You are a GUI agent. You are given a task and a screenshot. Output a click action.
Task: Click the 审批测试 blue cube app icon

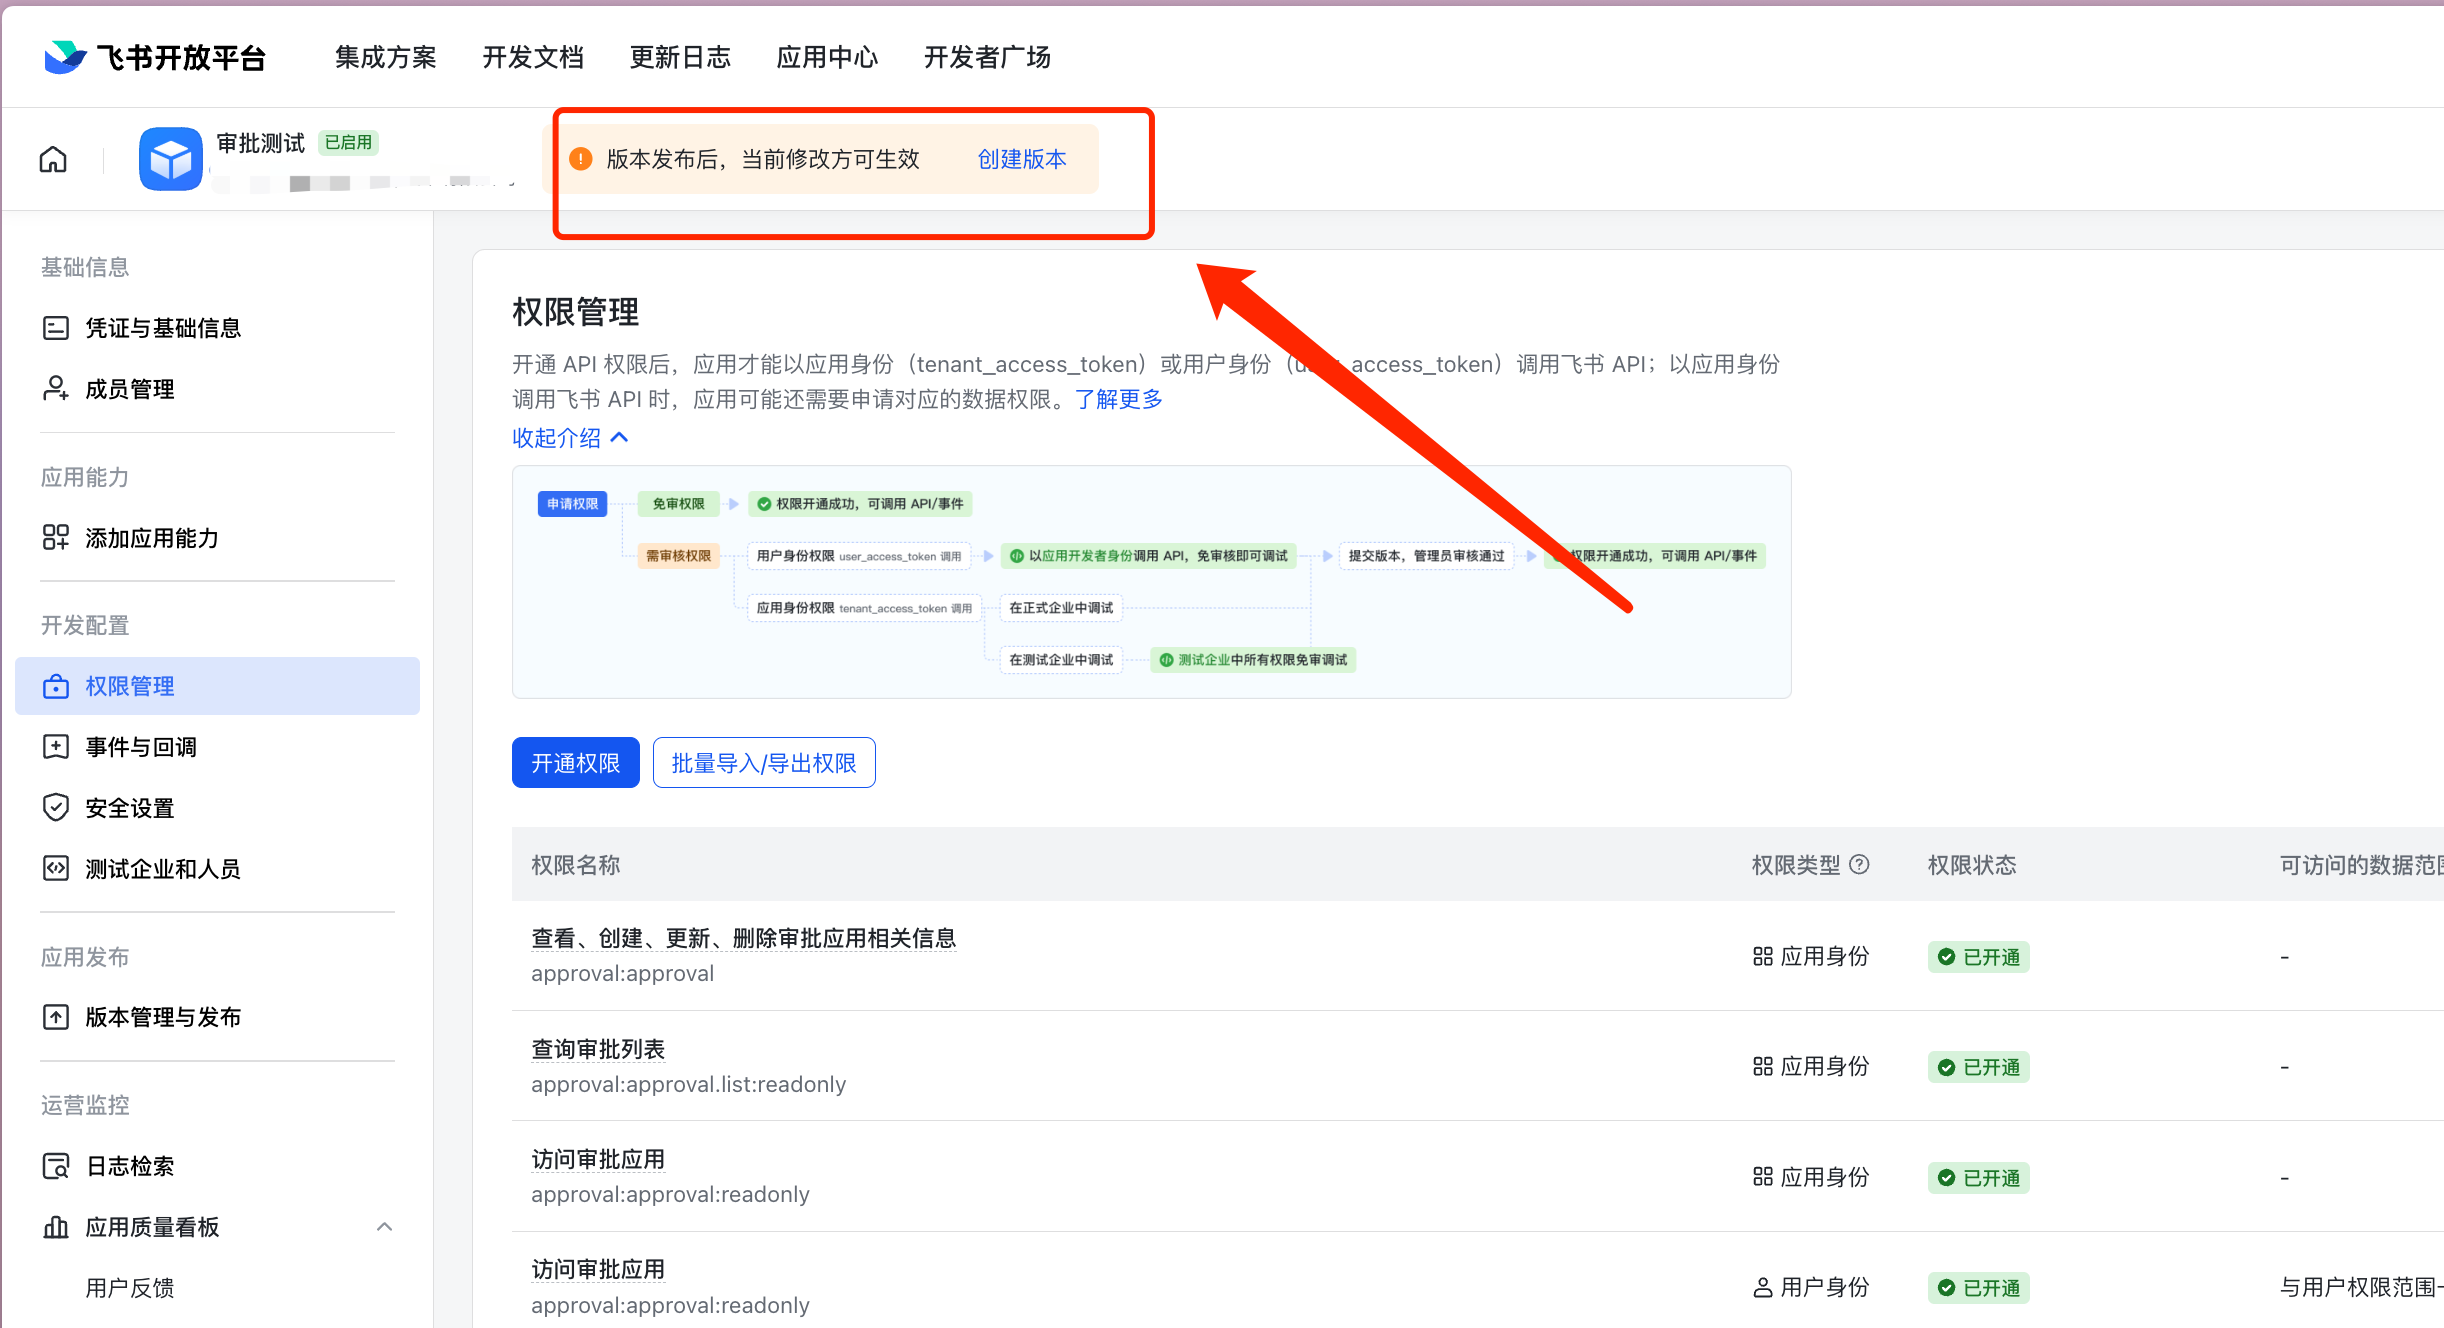pyautogui.click(x=170, y=159)
